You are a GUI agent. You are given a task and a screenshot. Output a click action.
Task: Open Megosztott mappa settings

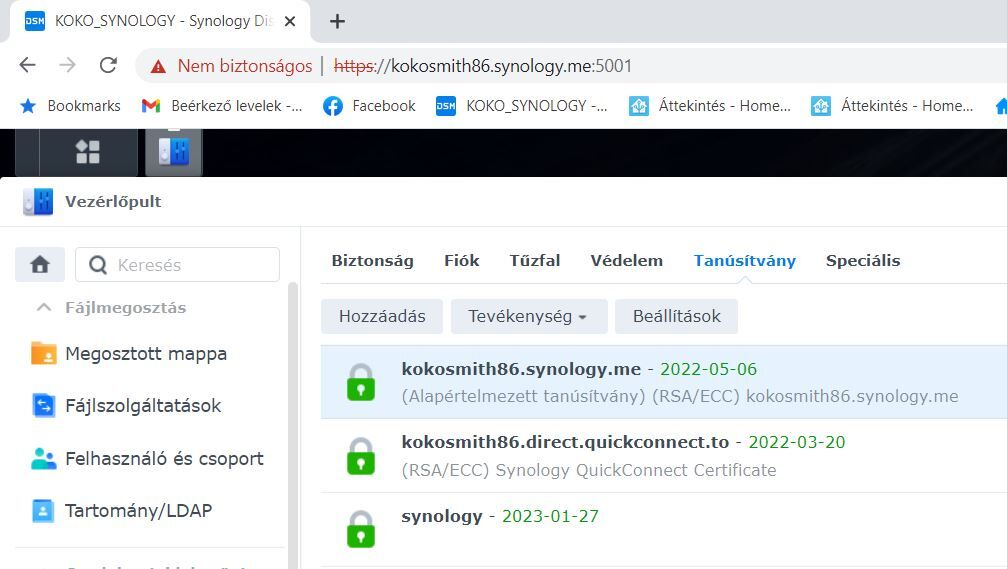tap(146, 354)
